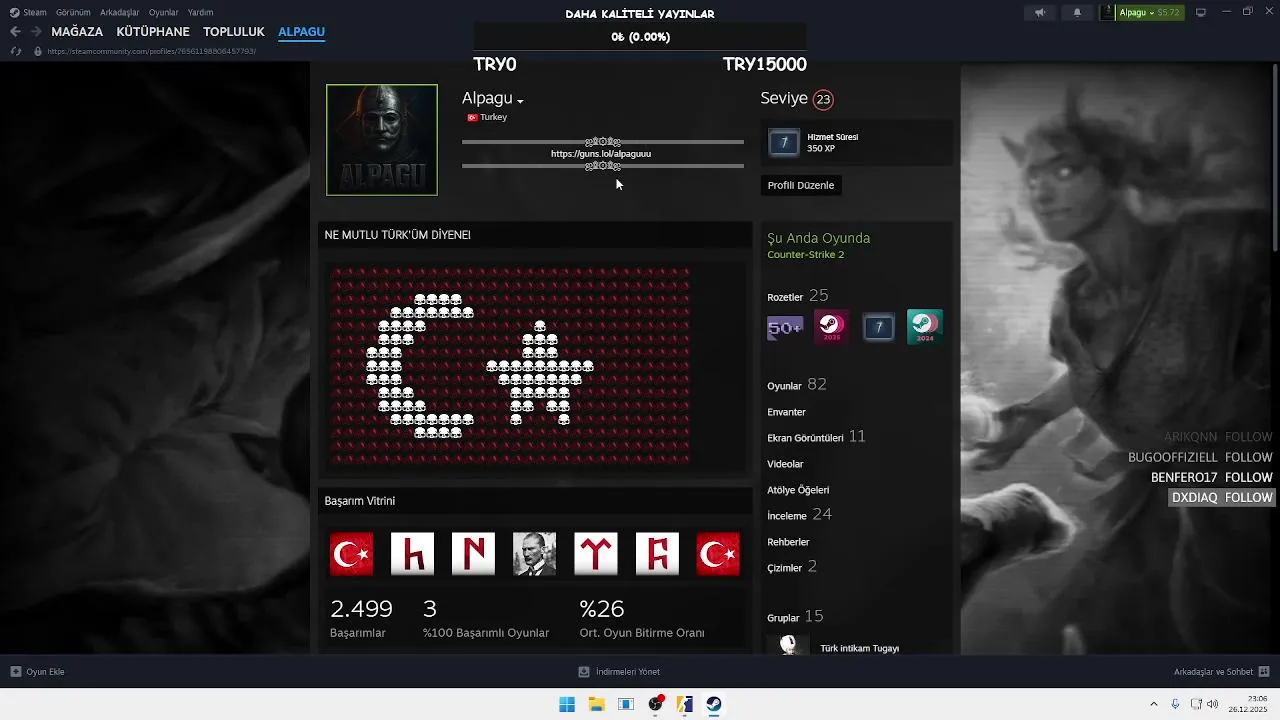
Task: Open Steam announcements megaphone icon
Action: coord(1040,12)
